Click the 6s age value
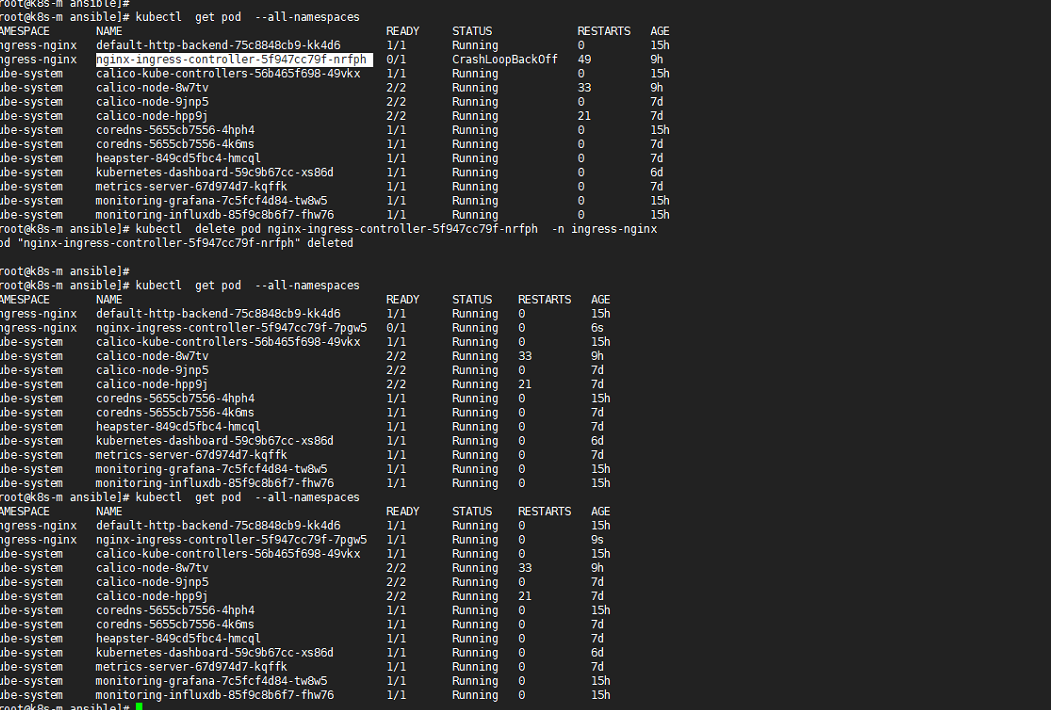This screenshot has width=1051, height=710. pos(597,328)
